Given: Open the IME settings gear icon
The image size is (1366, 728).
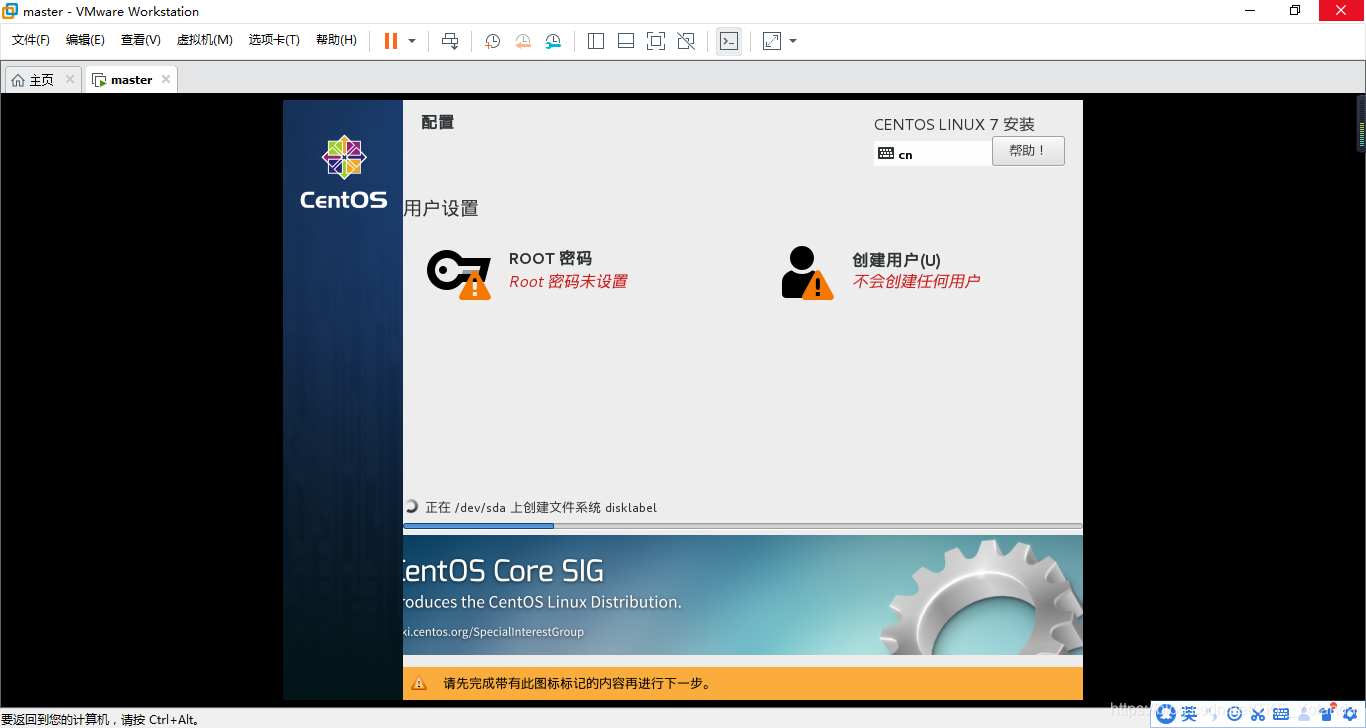Looking at the screenshot, I should (1350, 714).
